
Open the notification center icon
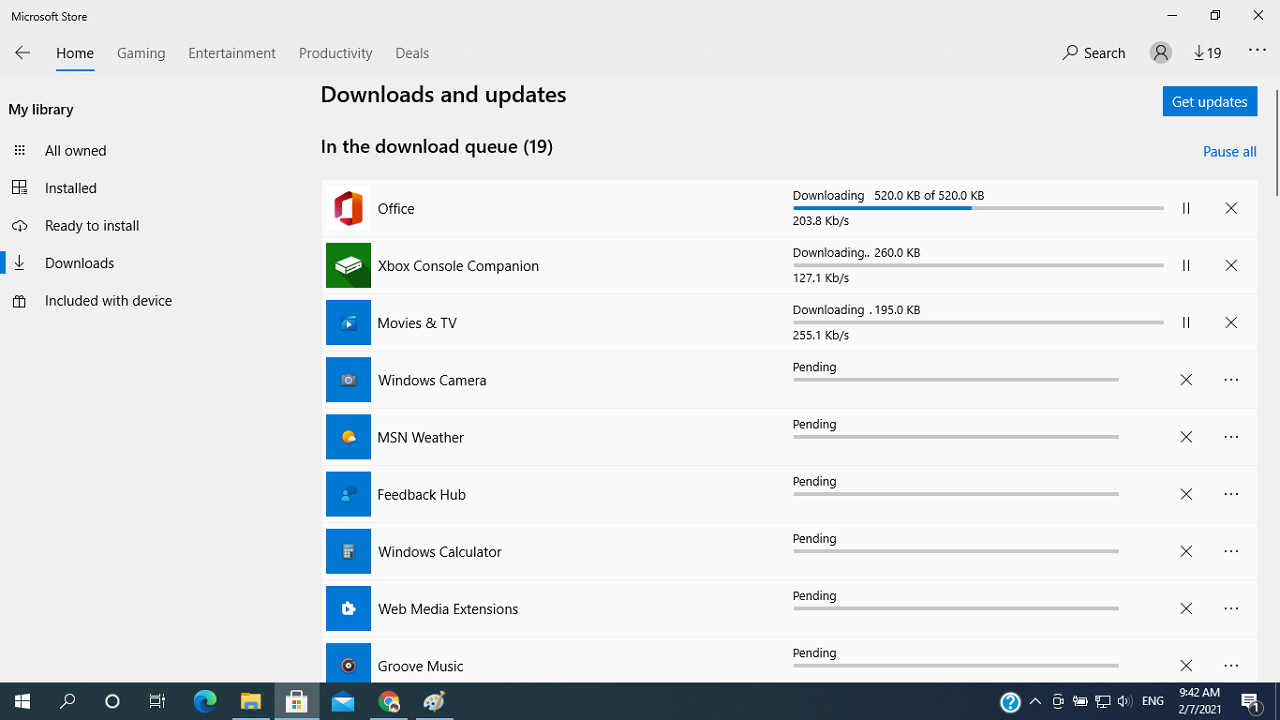click(1251, 701)
